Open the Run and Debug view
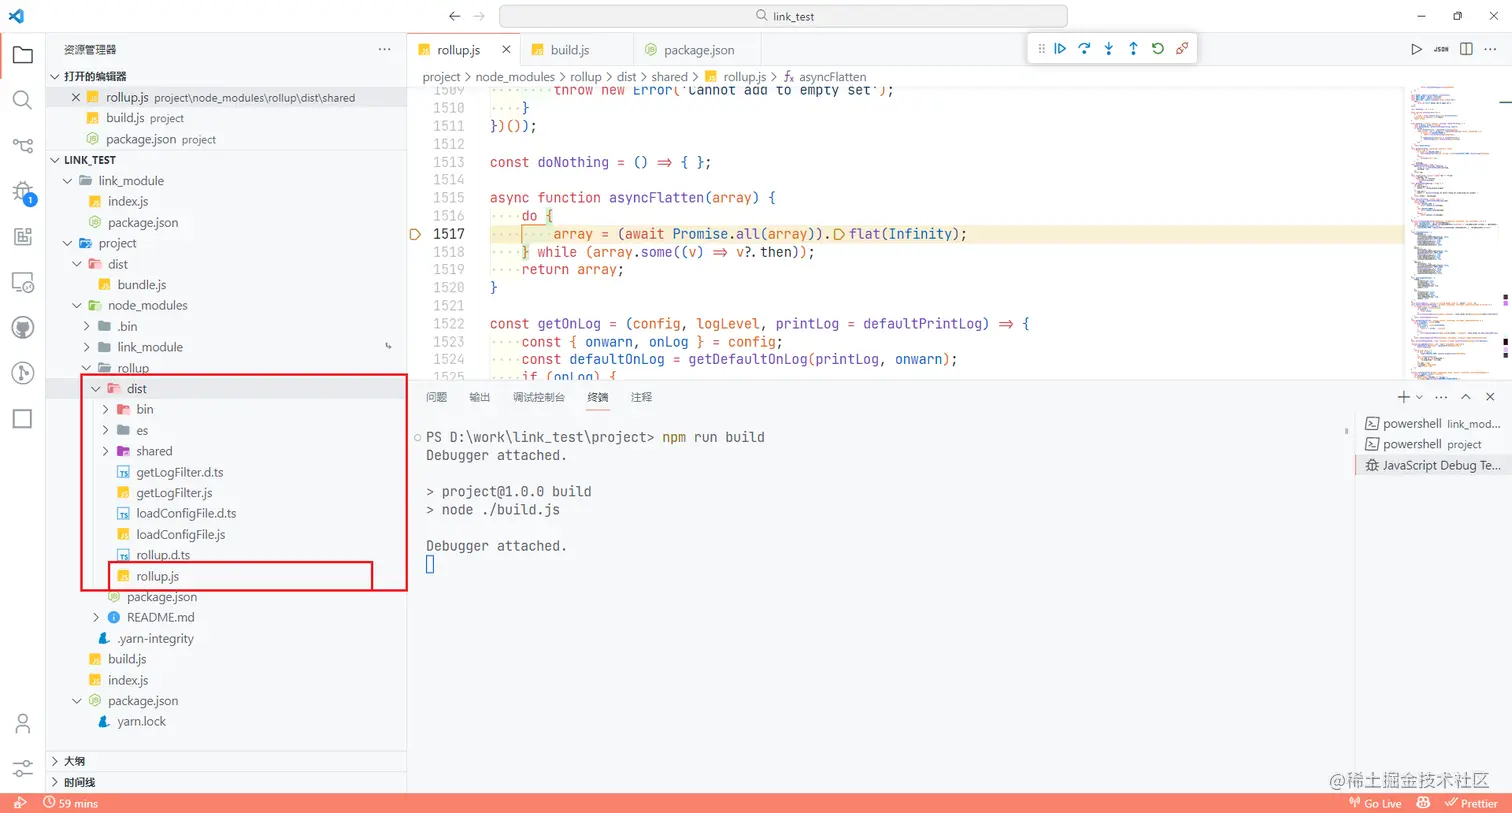Viewport: 1512px width, 813px height. pyautogui.click(x=23, y=191)
